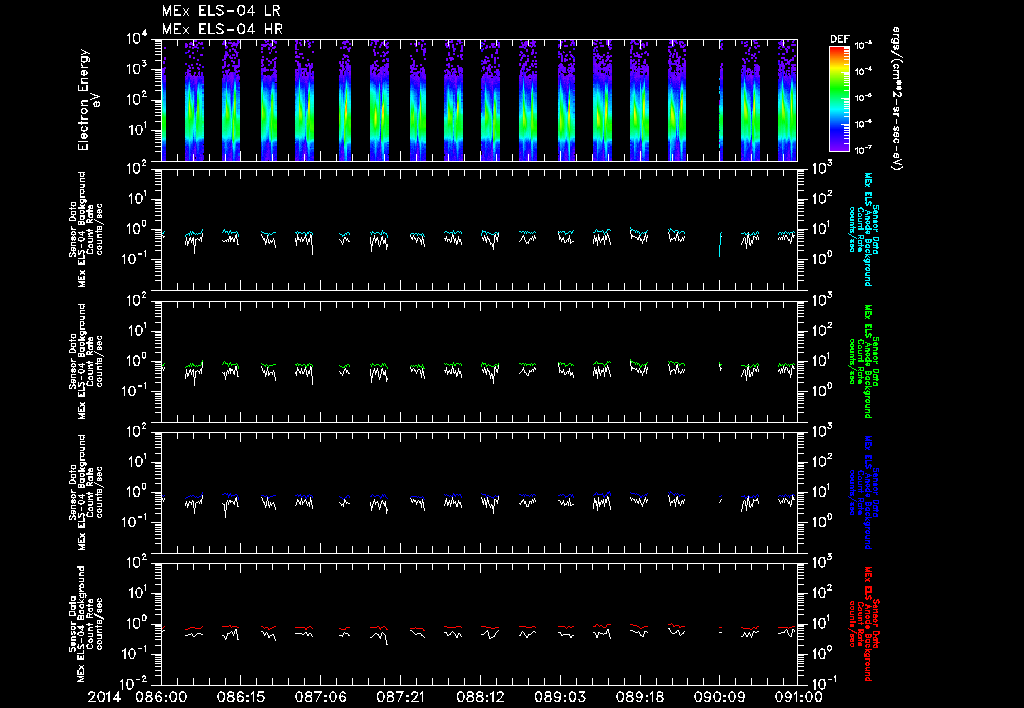Click the narrow spectrogram sliver near 090:09
The height and width of the screenshot is (708, 1024).
point(721,100)
